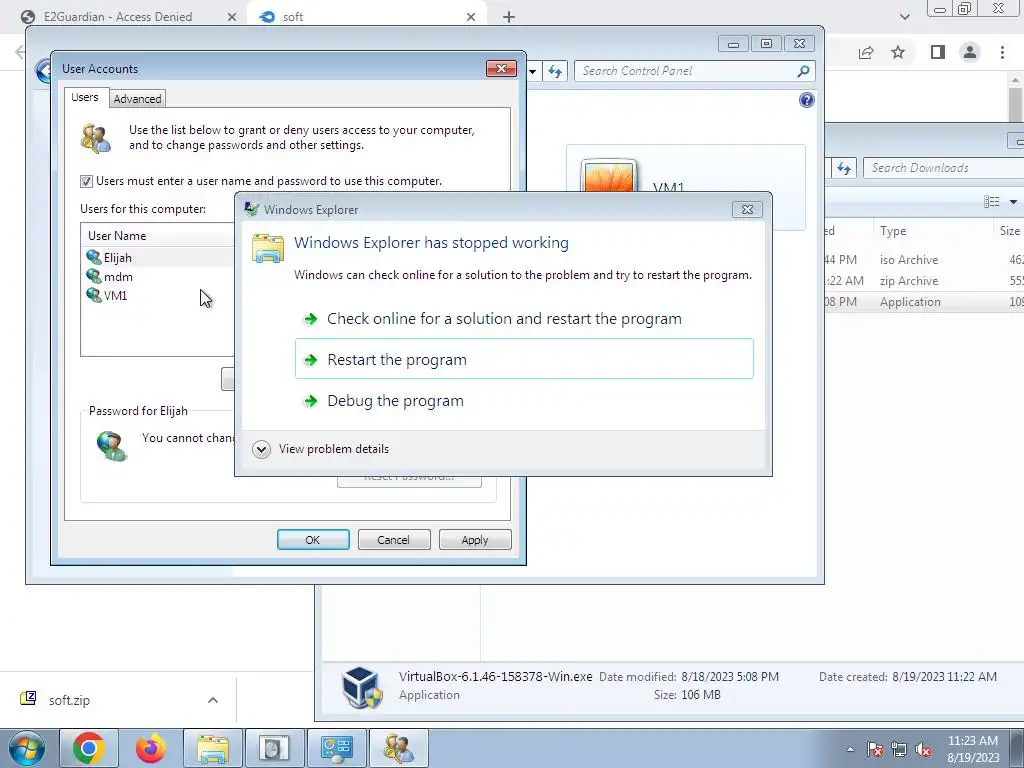
Task: Open the gray disk-drive application taskbar icon
Action: (275, 748)
